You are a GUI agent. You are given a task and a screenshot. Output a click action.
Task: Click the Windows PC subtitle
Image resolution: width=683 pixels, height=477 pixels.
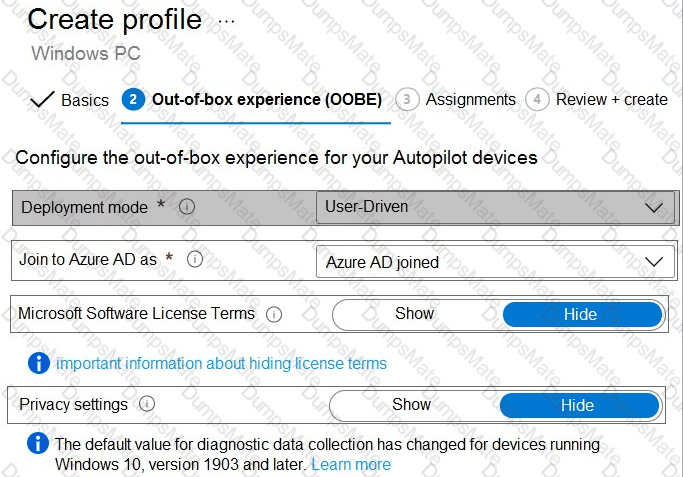[x=86, y=54]
